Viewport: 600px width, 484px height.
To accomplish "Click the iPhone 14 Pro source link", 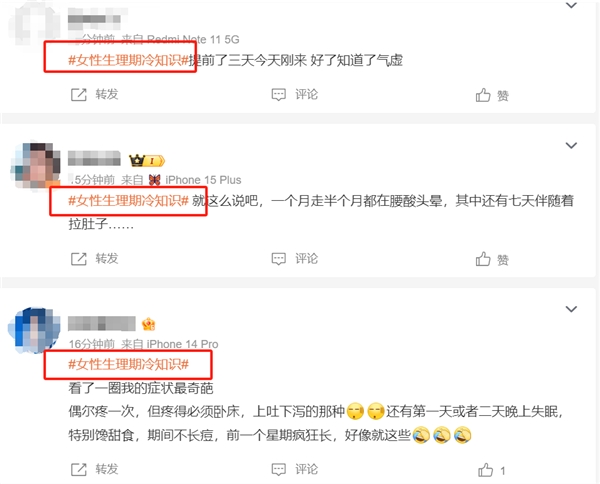I will tap(182, 344).
